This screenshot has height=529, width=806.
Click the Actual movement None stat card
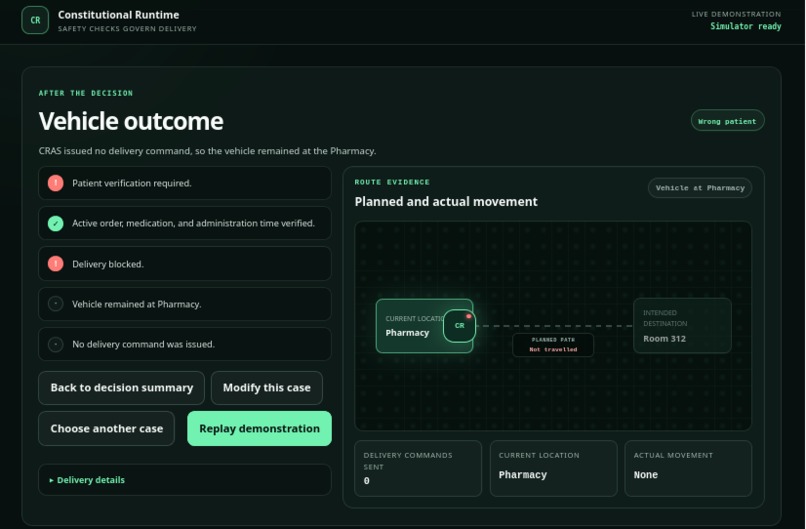[x=688, y=468]
